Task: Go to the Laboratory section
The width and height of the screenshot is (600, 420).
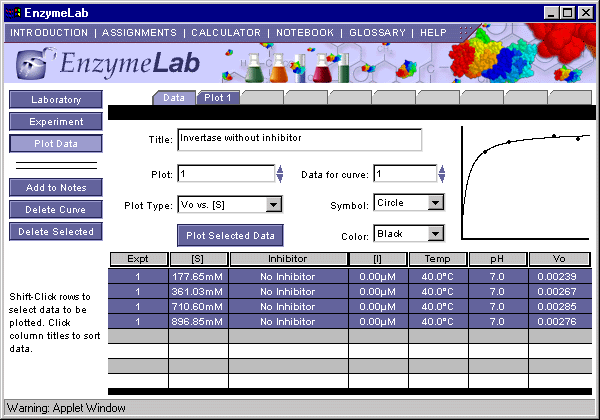Action: (57, 100)
